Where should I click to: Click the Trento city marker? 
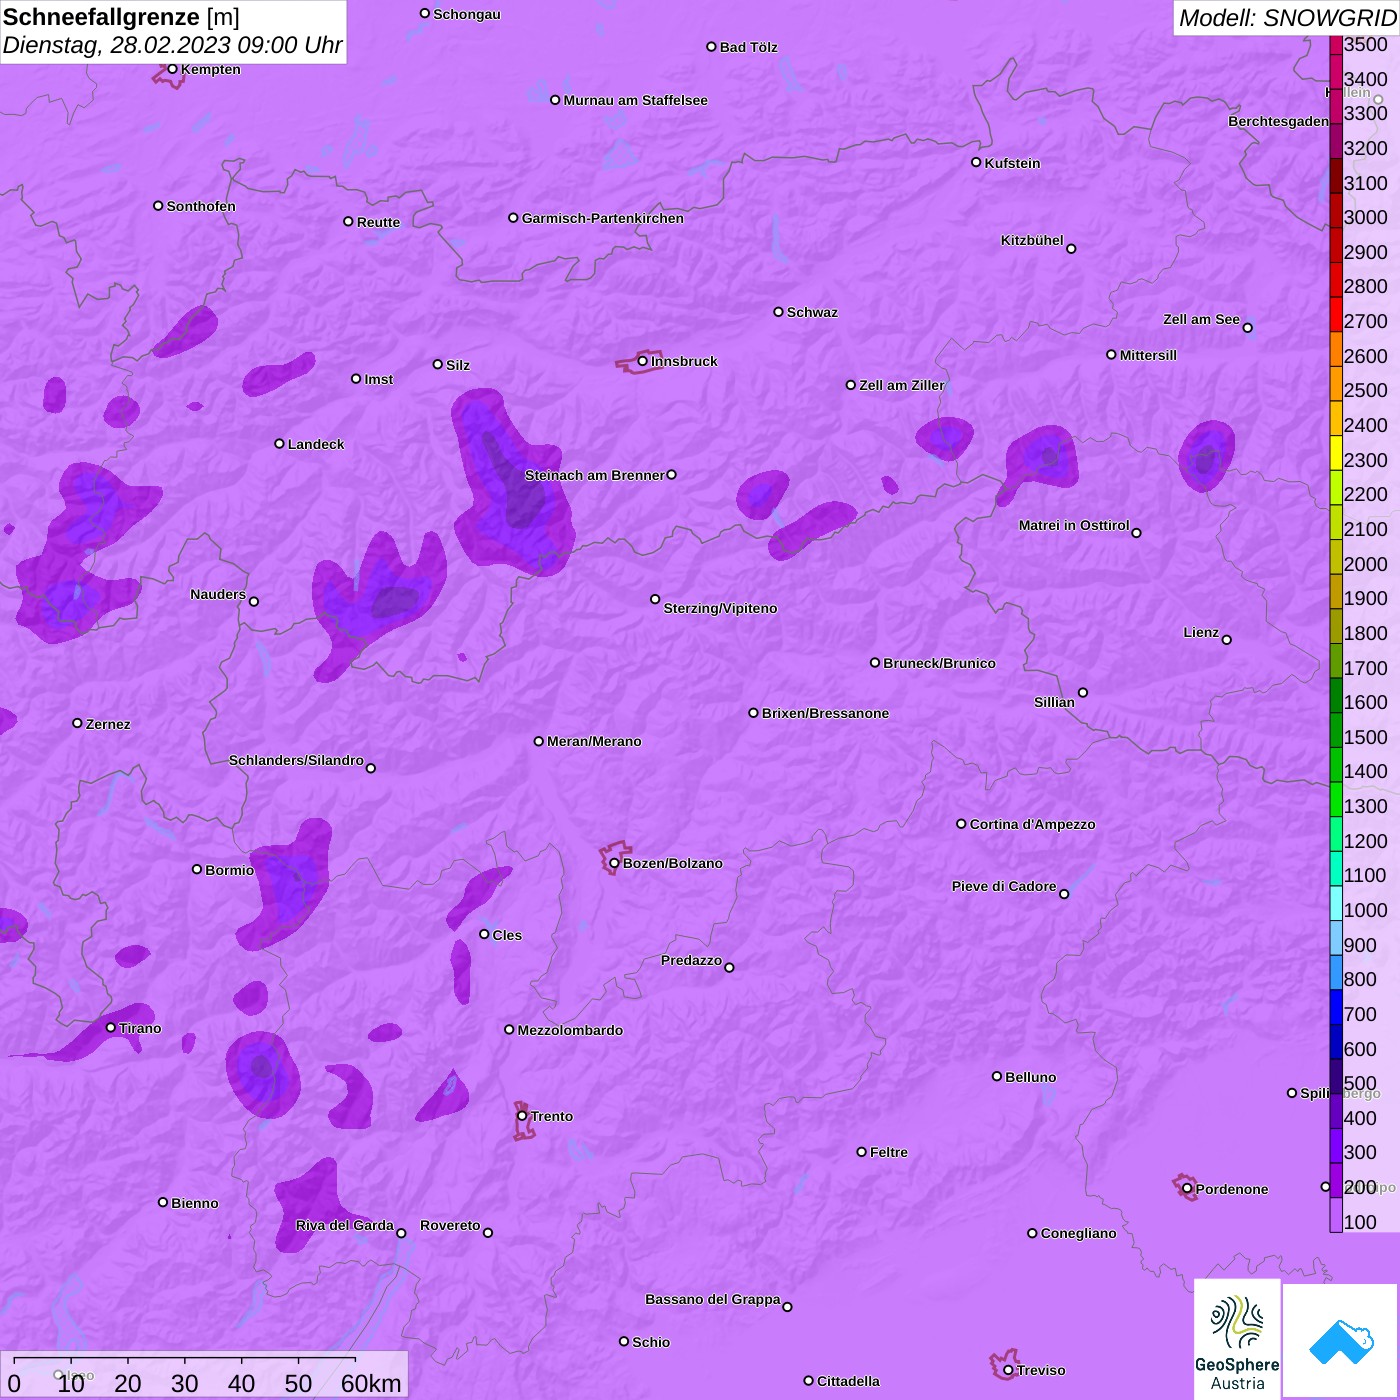click(522, 1116)
